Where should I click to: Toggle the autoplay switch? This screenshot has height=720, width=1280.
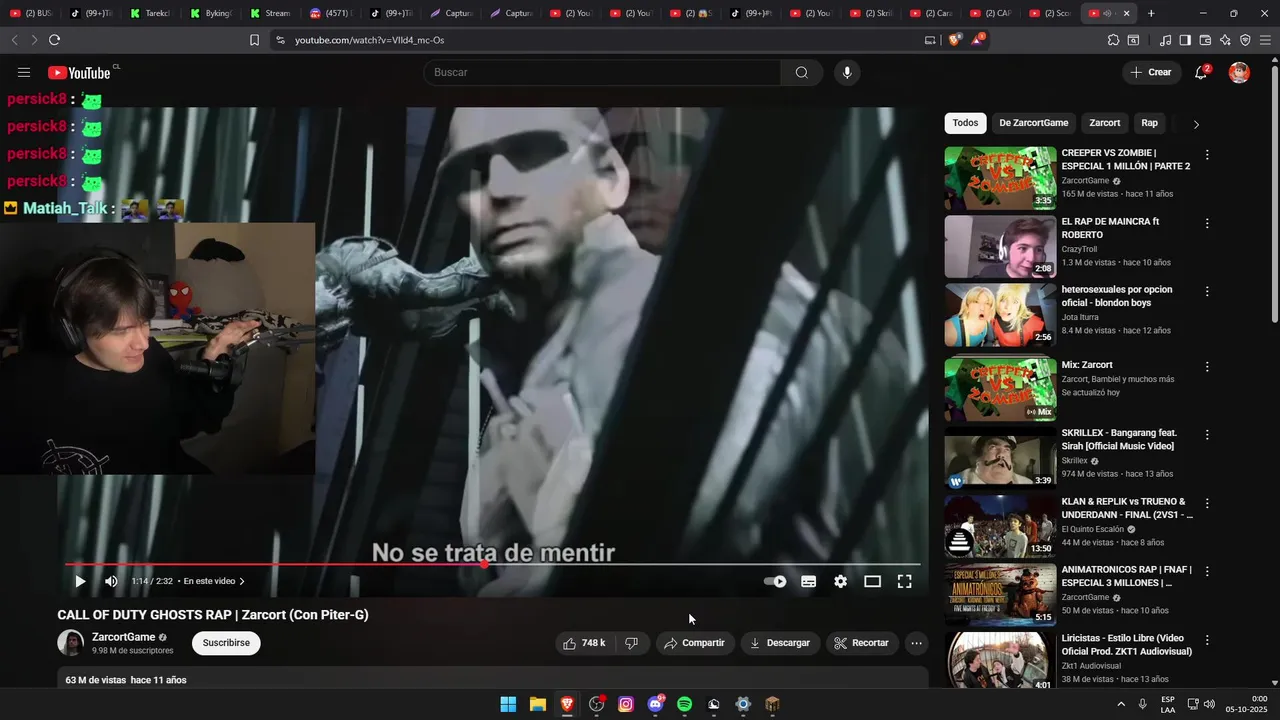click(x=775, y=581)
